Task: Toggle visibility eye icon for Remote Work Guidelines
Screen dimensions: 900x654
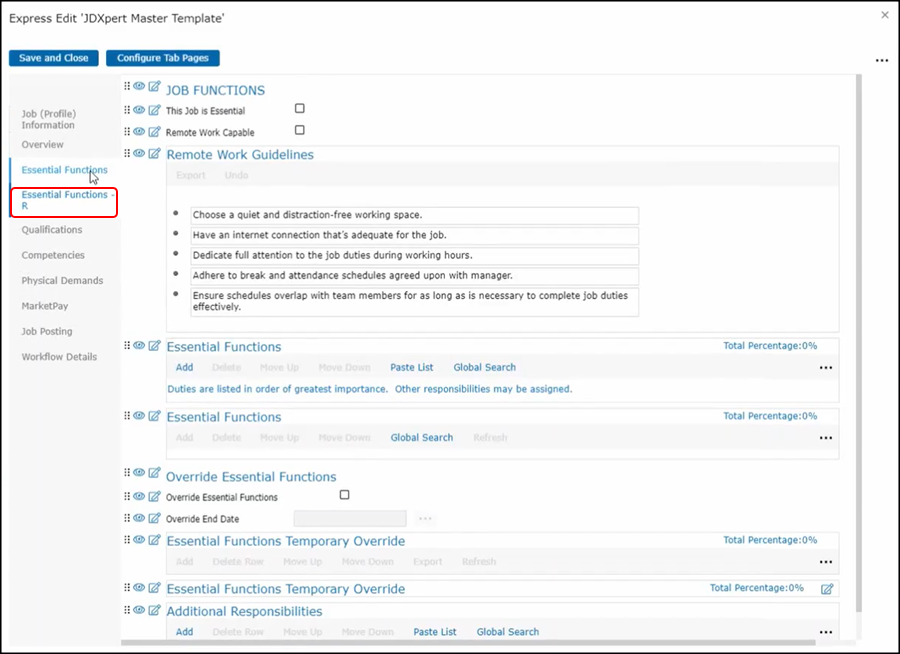Action: [x=140, y=154]
